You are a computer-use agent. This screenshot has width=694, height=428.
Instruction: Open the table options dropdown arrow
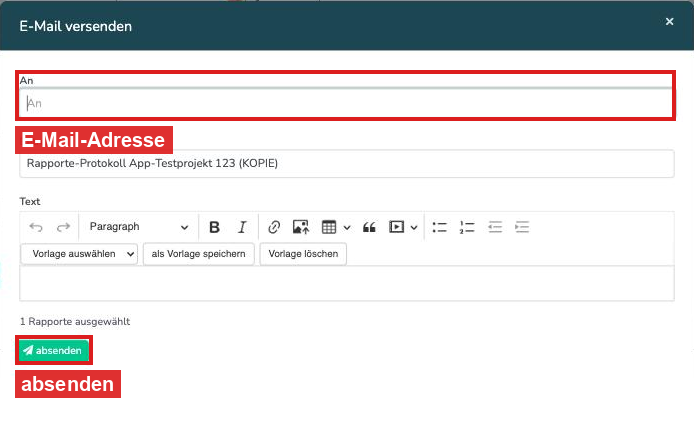pos(347,227)
